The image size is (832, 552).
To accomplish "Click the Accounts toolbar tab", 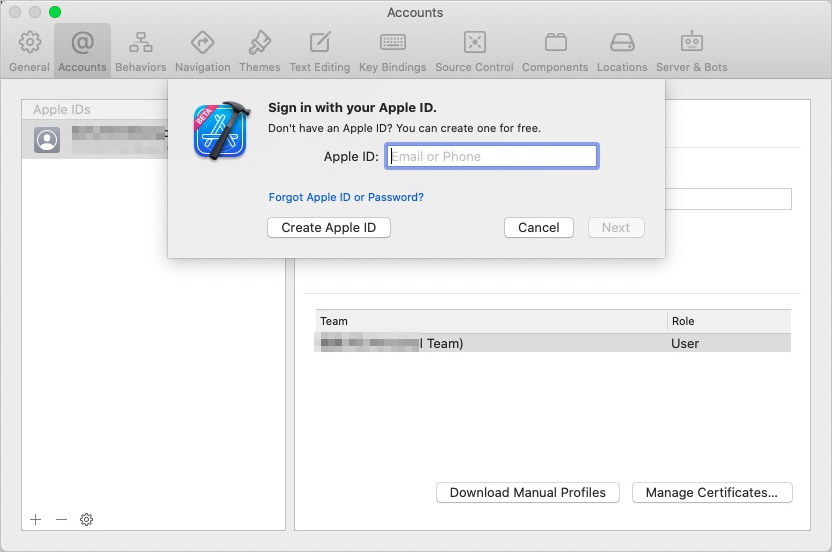I will tap(83, 50).
